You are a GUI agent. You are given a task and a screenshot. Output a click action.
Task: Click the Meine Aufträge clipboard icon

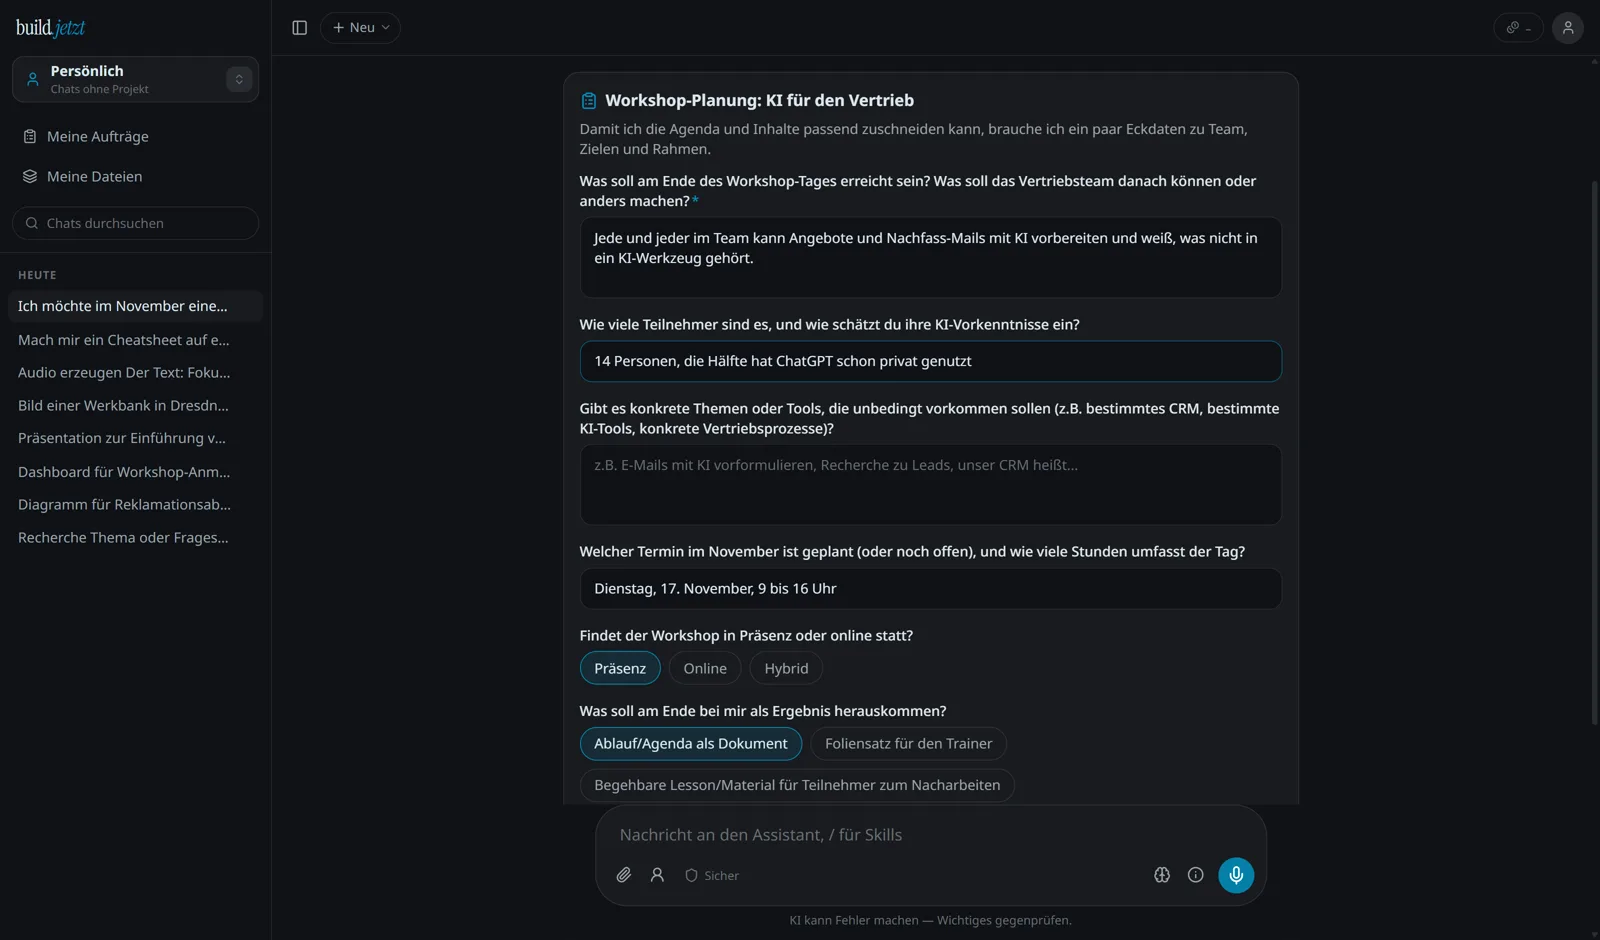pyautogui.click(x=30, y=136)
